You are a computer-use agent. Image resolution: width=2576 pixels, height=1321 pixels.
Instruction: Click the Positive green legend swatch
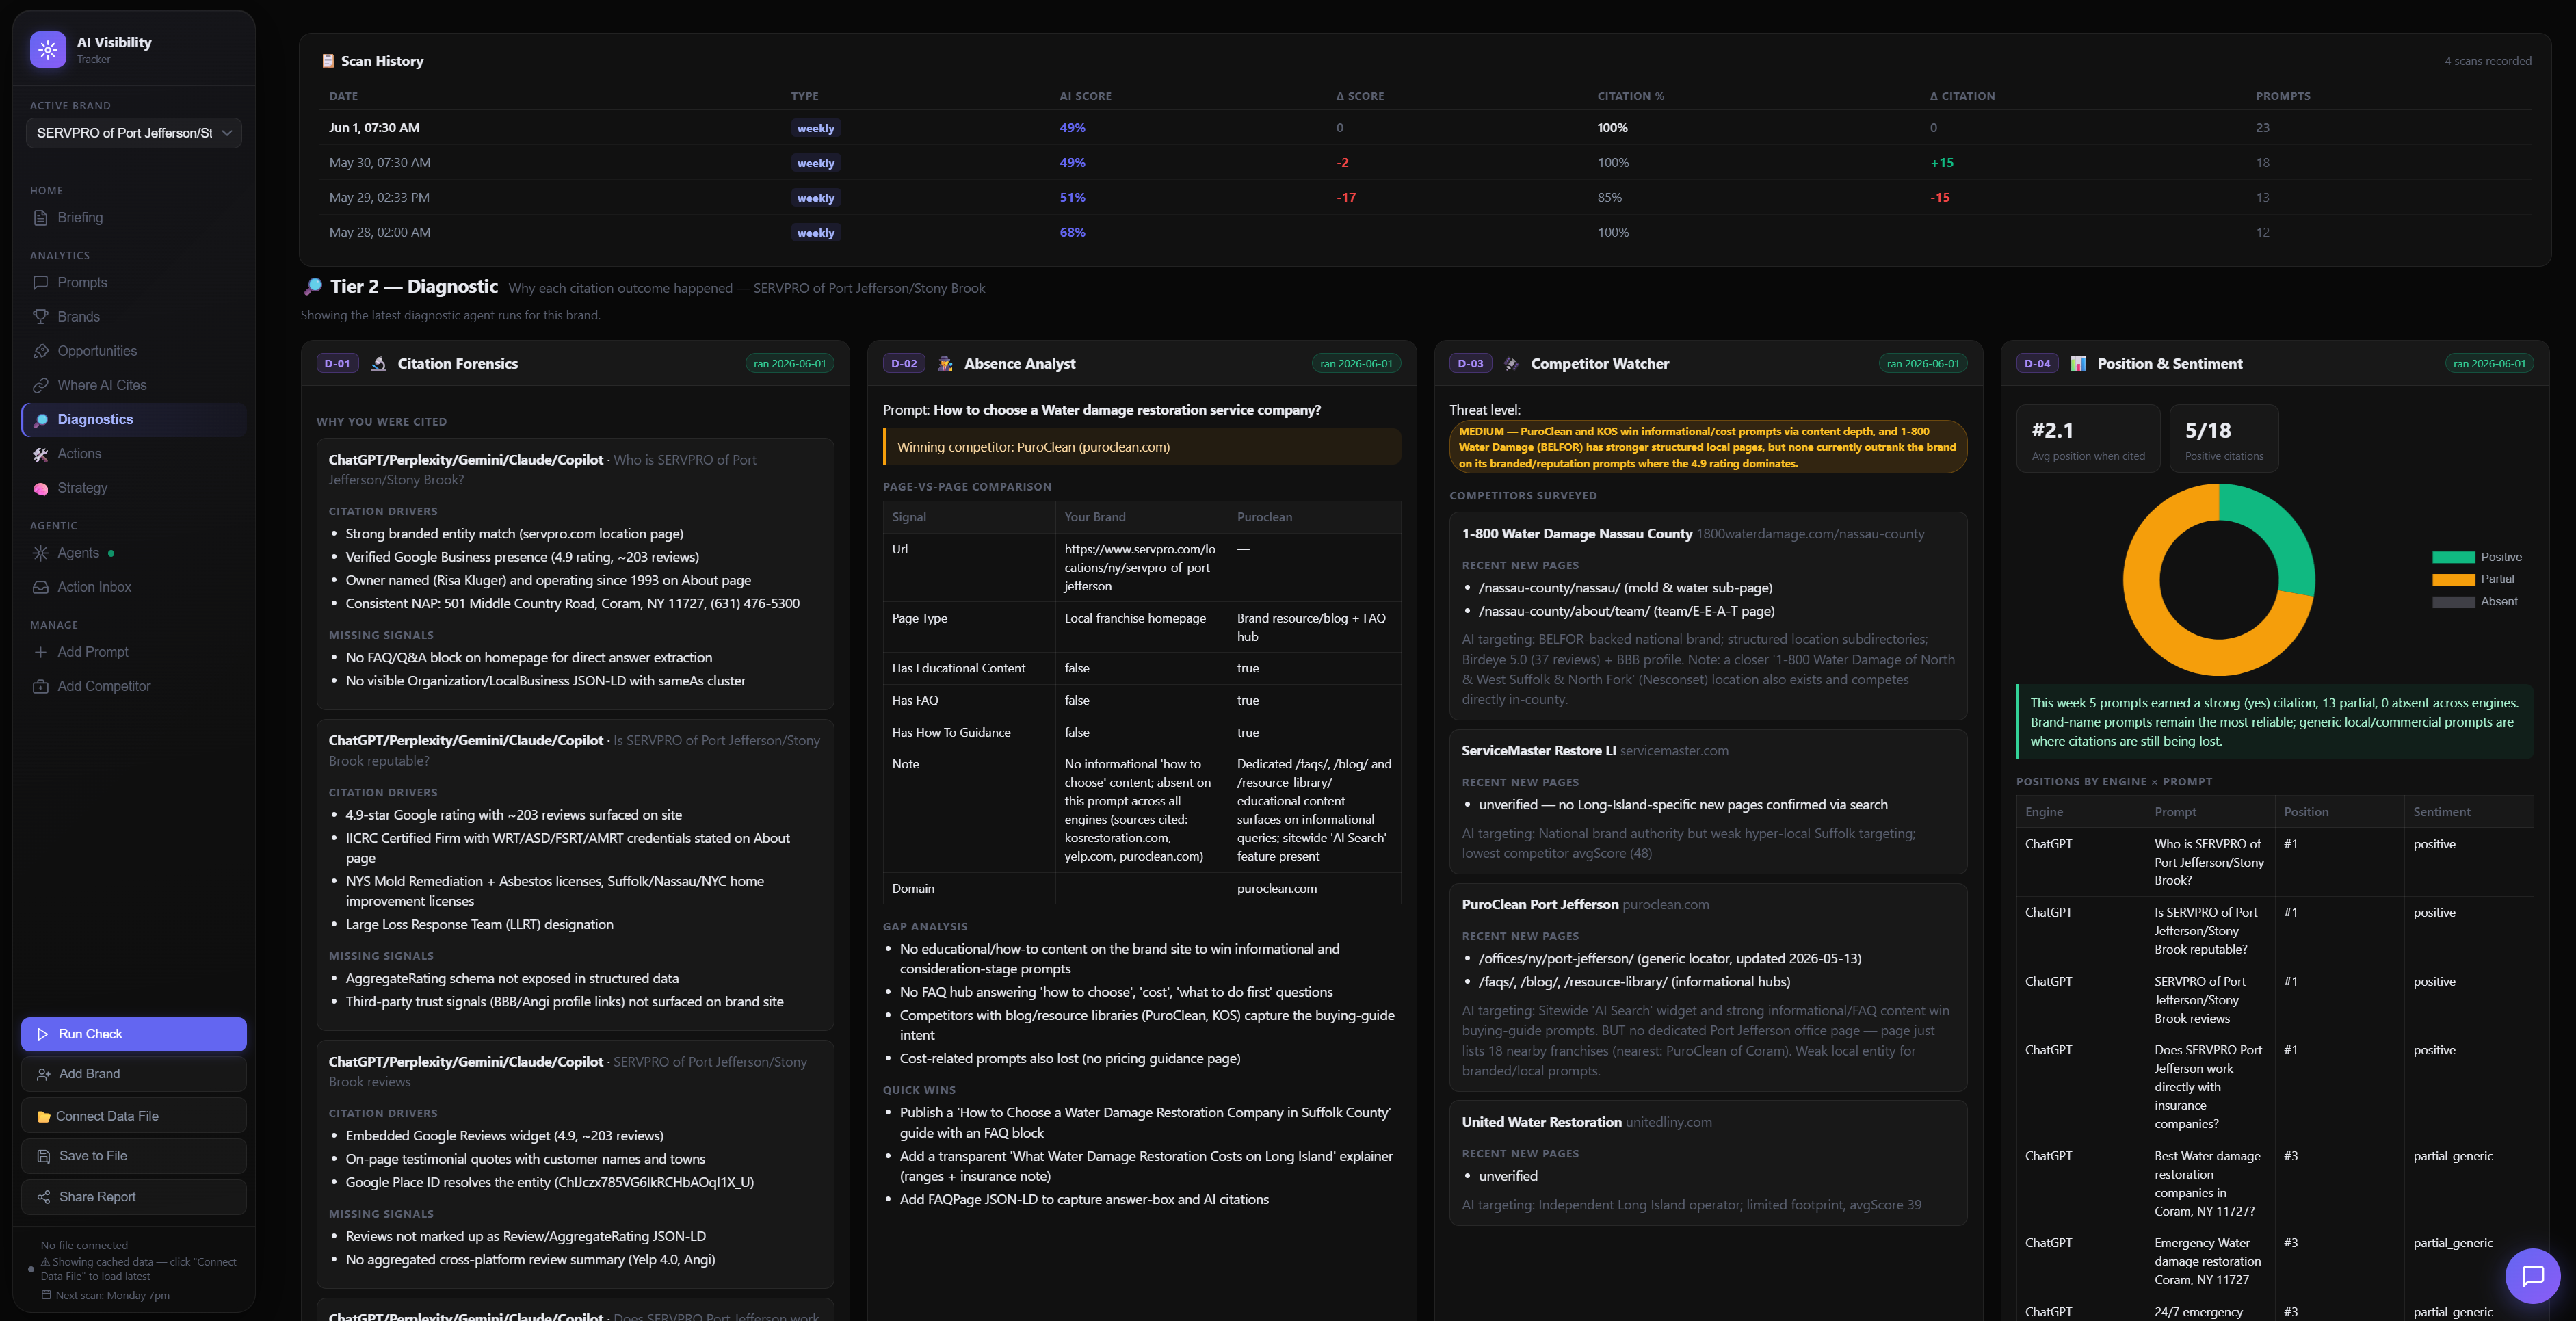pos(2453,557)
